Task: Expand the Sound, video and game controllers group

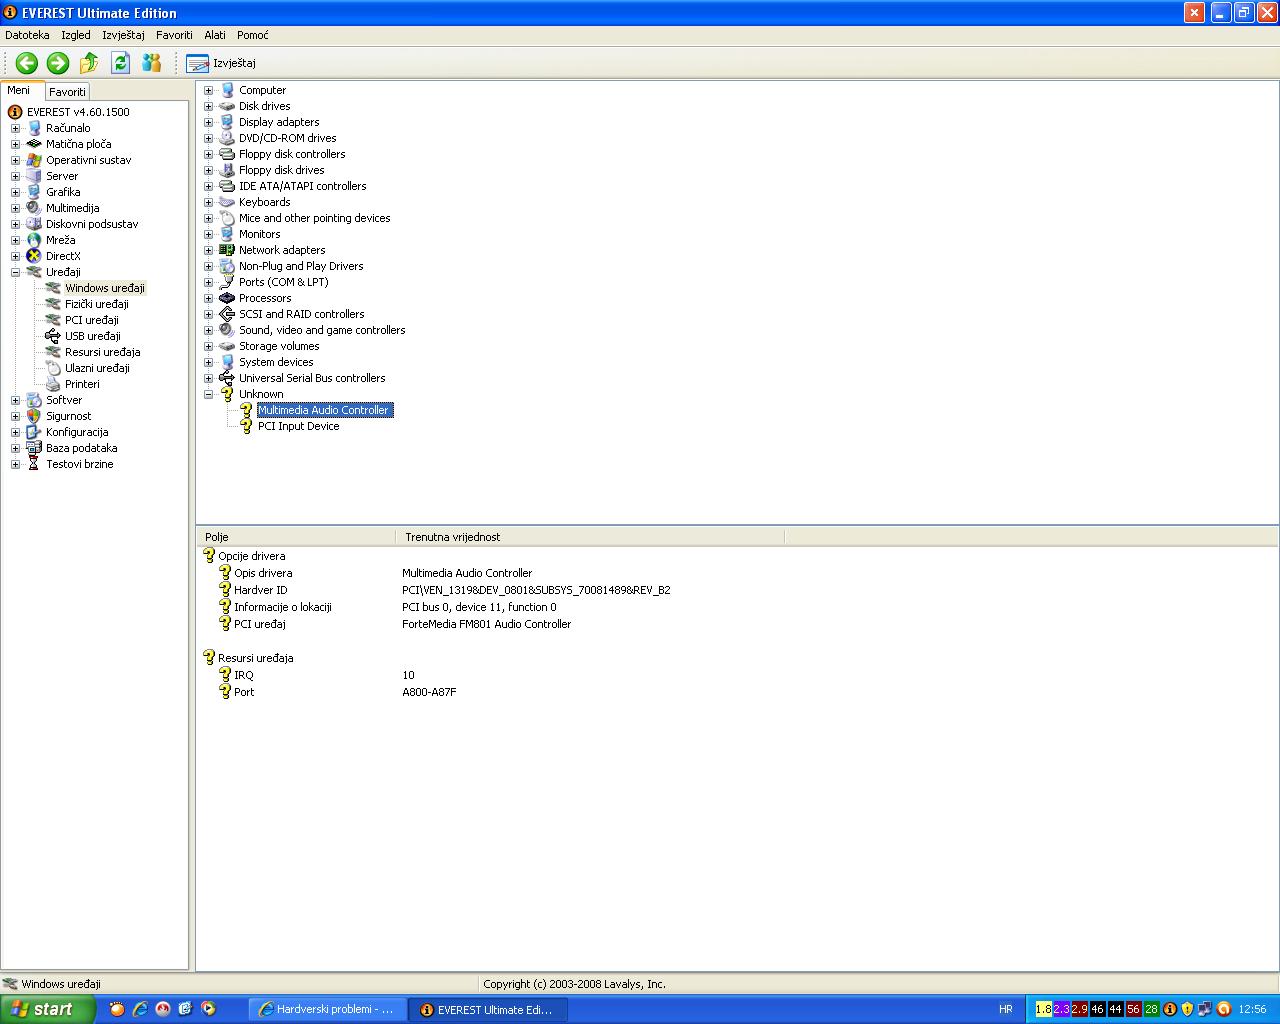Action: pos(209,330)
